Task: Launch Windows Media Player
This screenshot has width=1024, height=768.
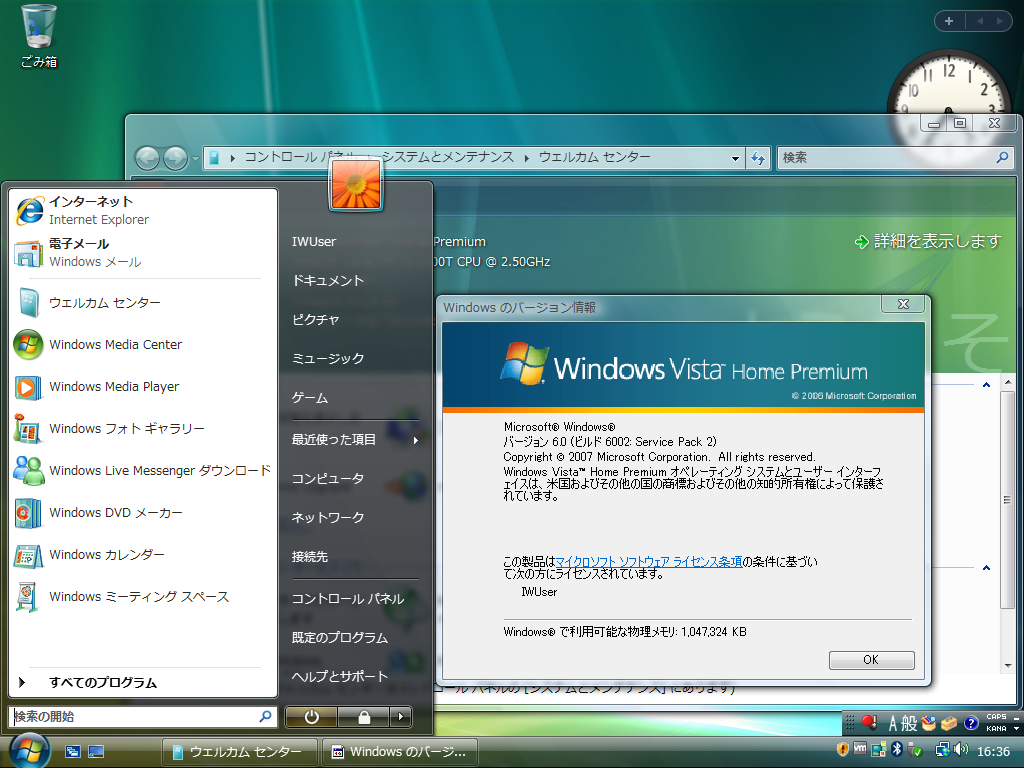Action: click(x=144, y=387)
